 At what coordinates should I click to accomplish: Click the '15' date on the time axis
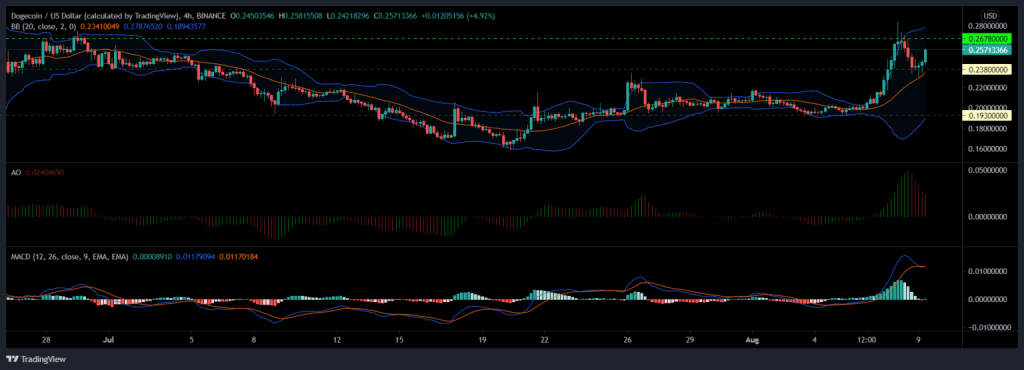(399, 340)
